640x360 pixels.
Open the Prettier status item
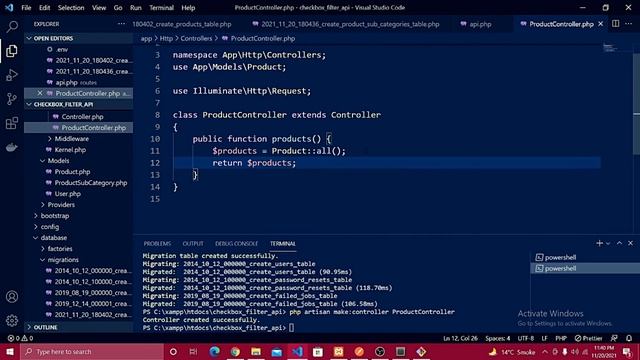588,338
